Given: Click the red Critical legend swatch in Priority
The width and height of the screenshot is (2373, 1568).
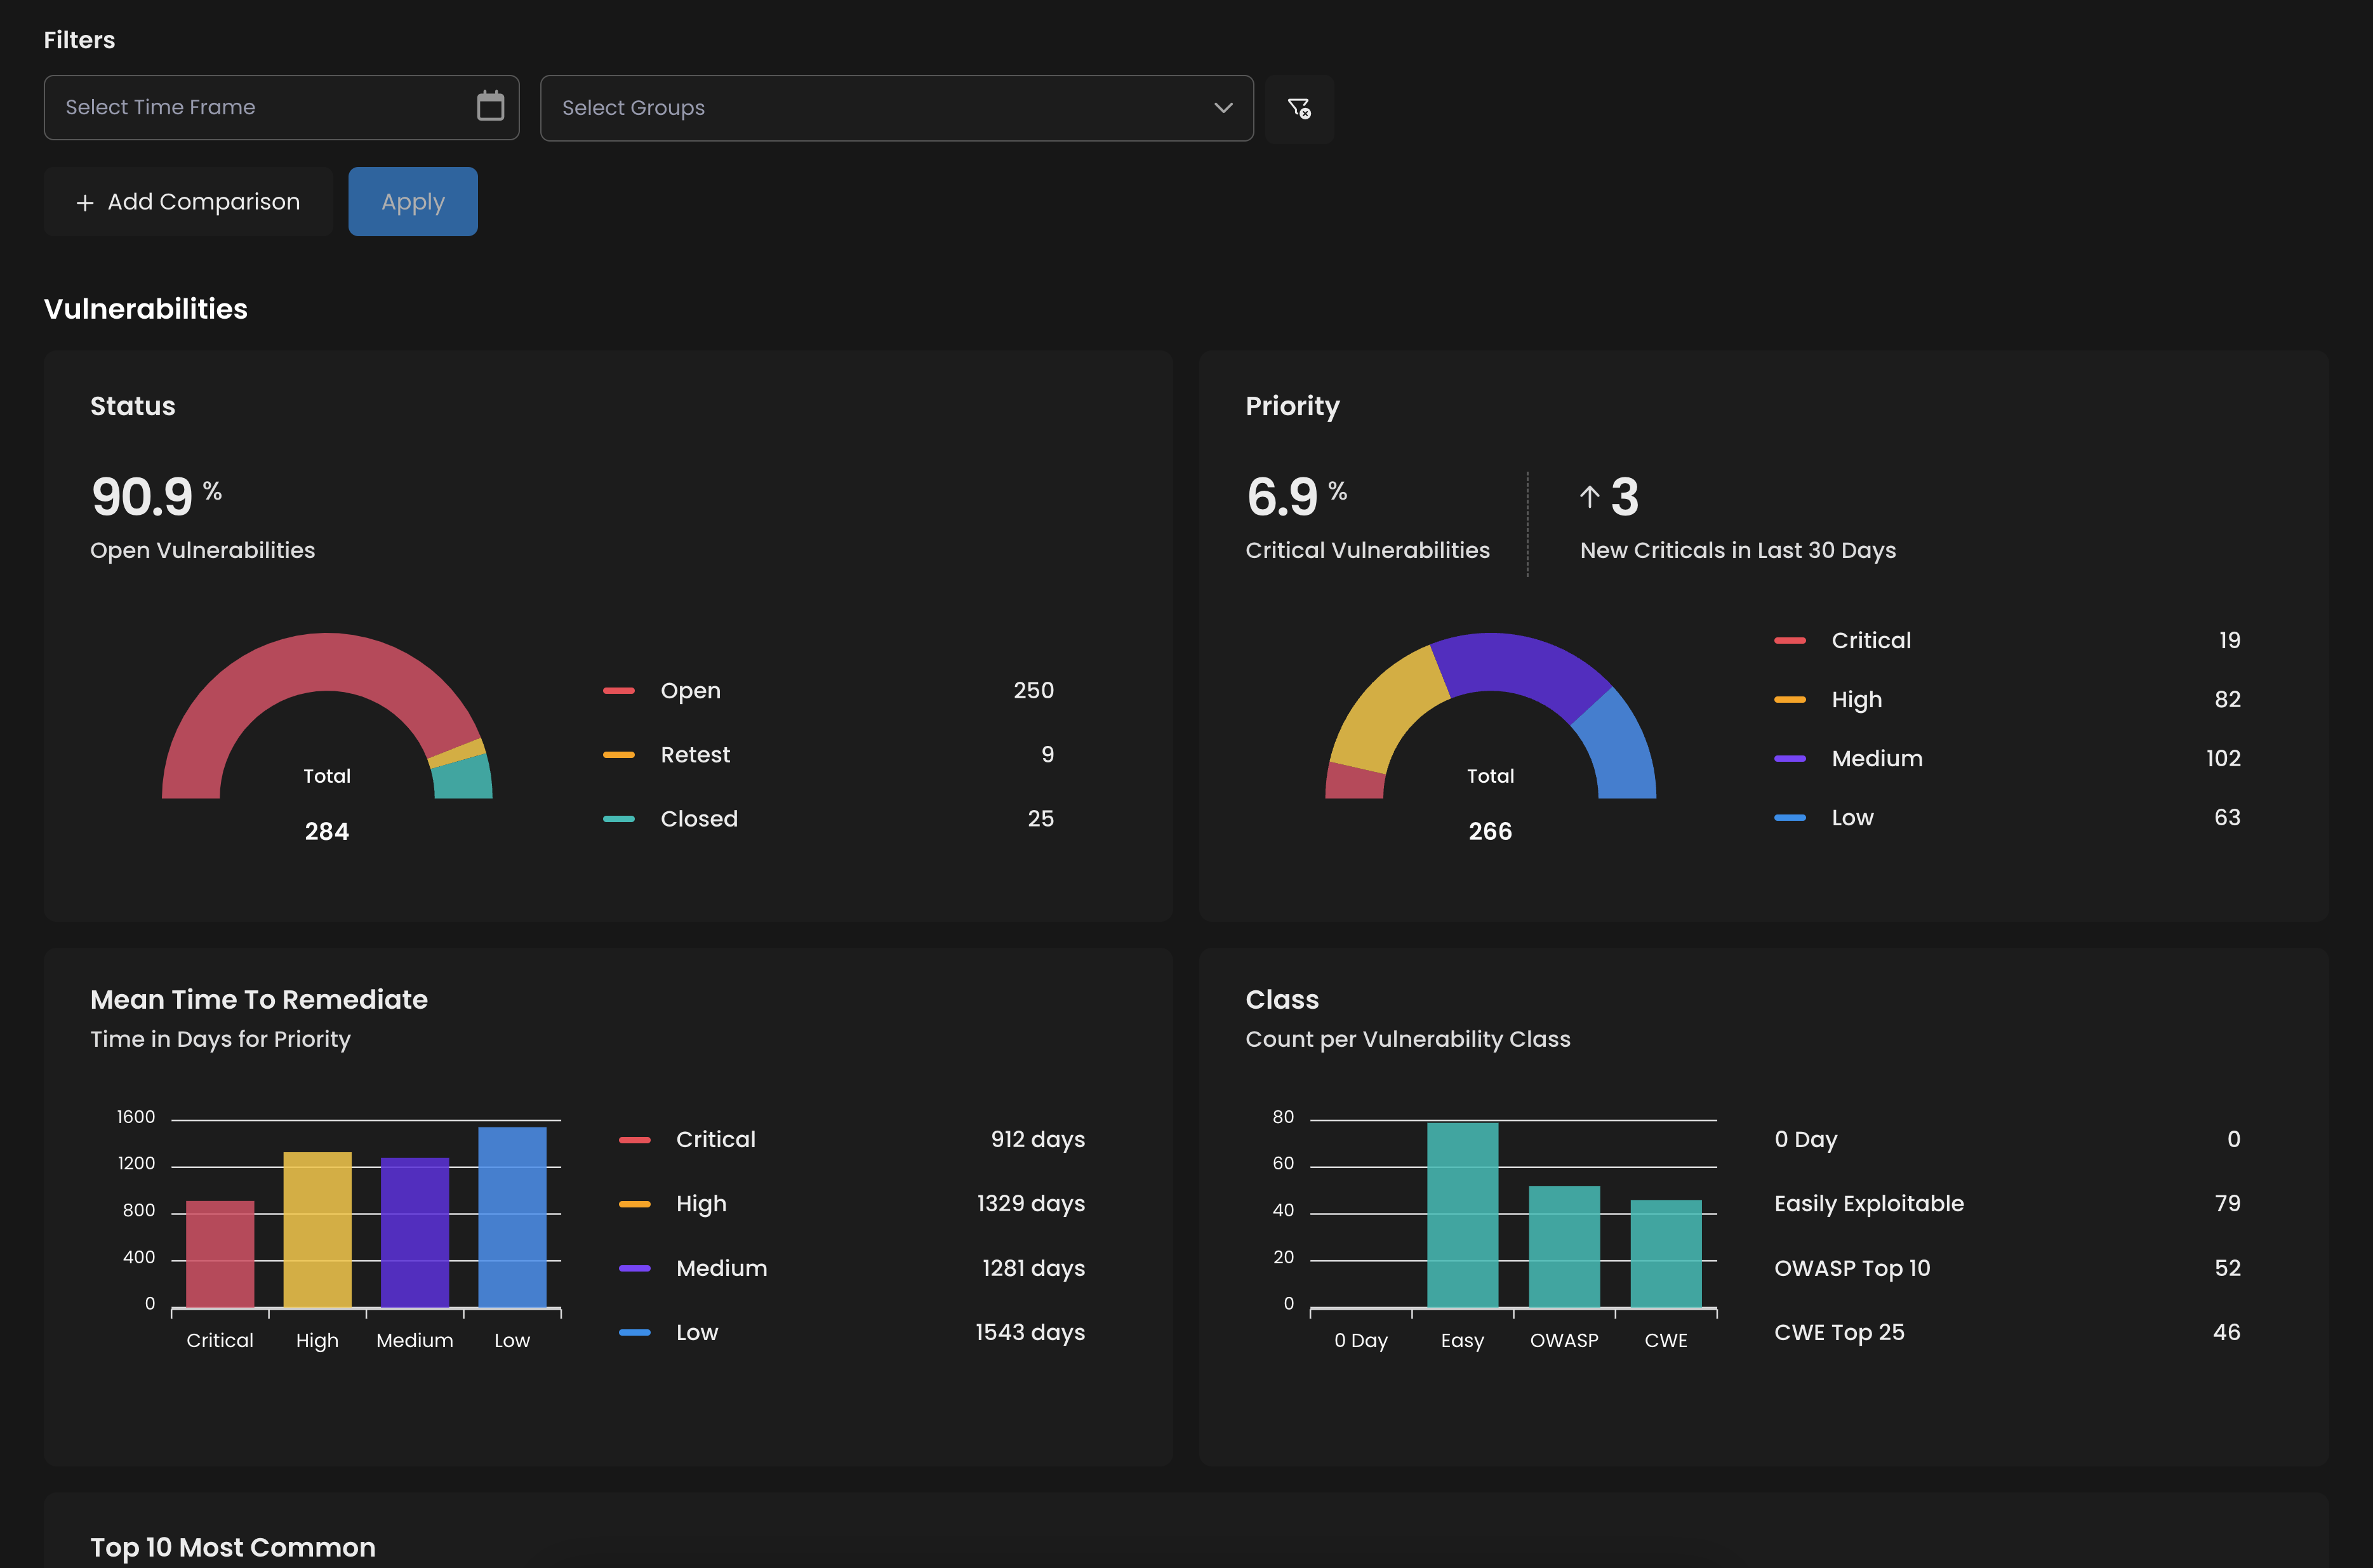Looking at the screenshot, I should (1789, 641).
